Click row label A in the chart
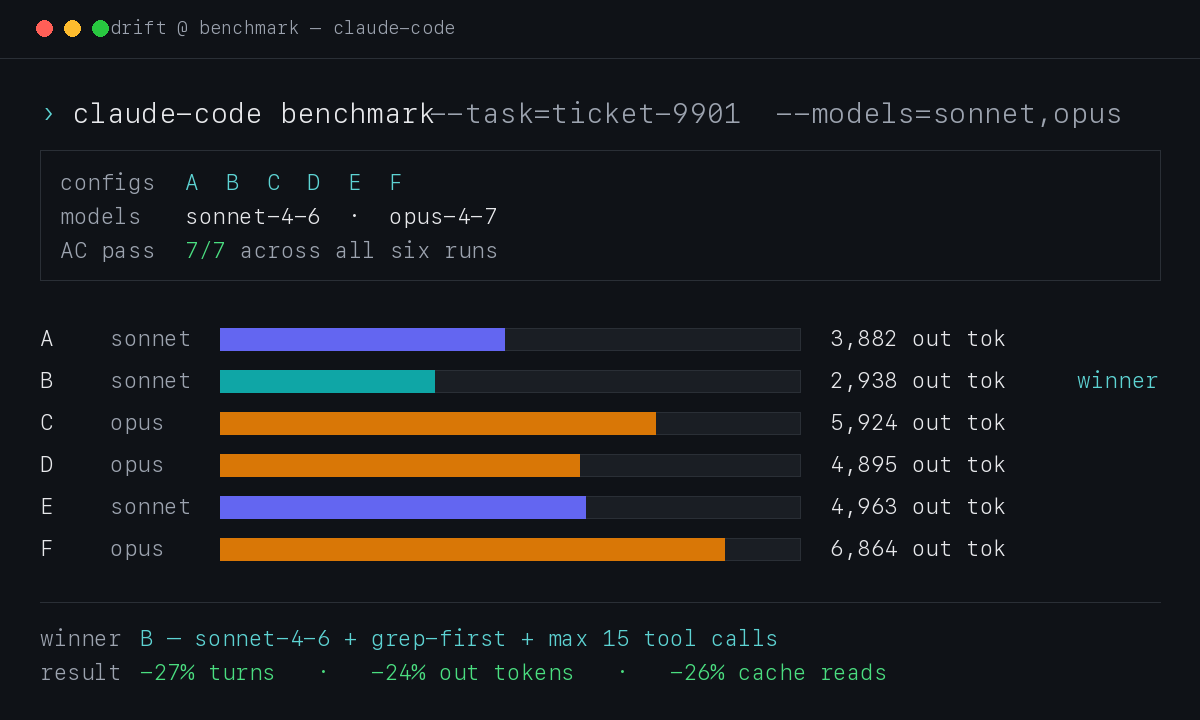Image resolution: width=1200 pixels, height=720 pixels. pyautogui.click(x=47, y=339)
